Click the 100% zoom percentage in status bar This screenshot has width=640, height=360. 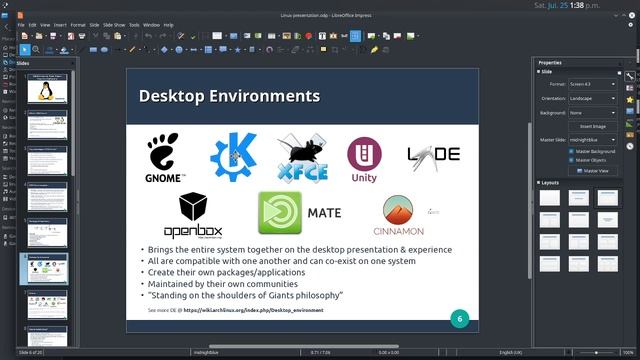(629, 353)
